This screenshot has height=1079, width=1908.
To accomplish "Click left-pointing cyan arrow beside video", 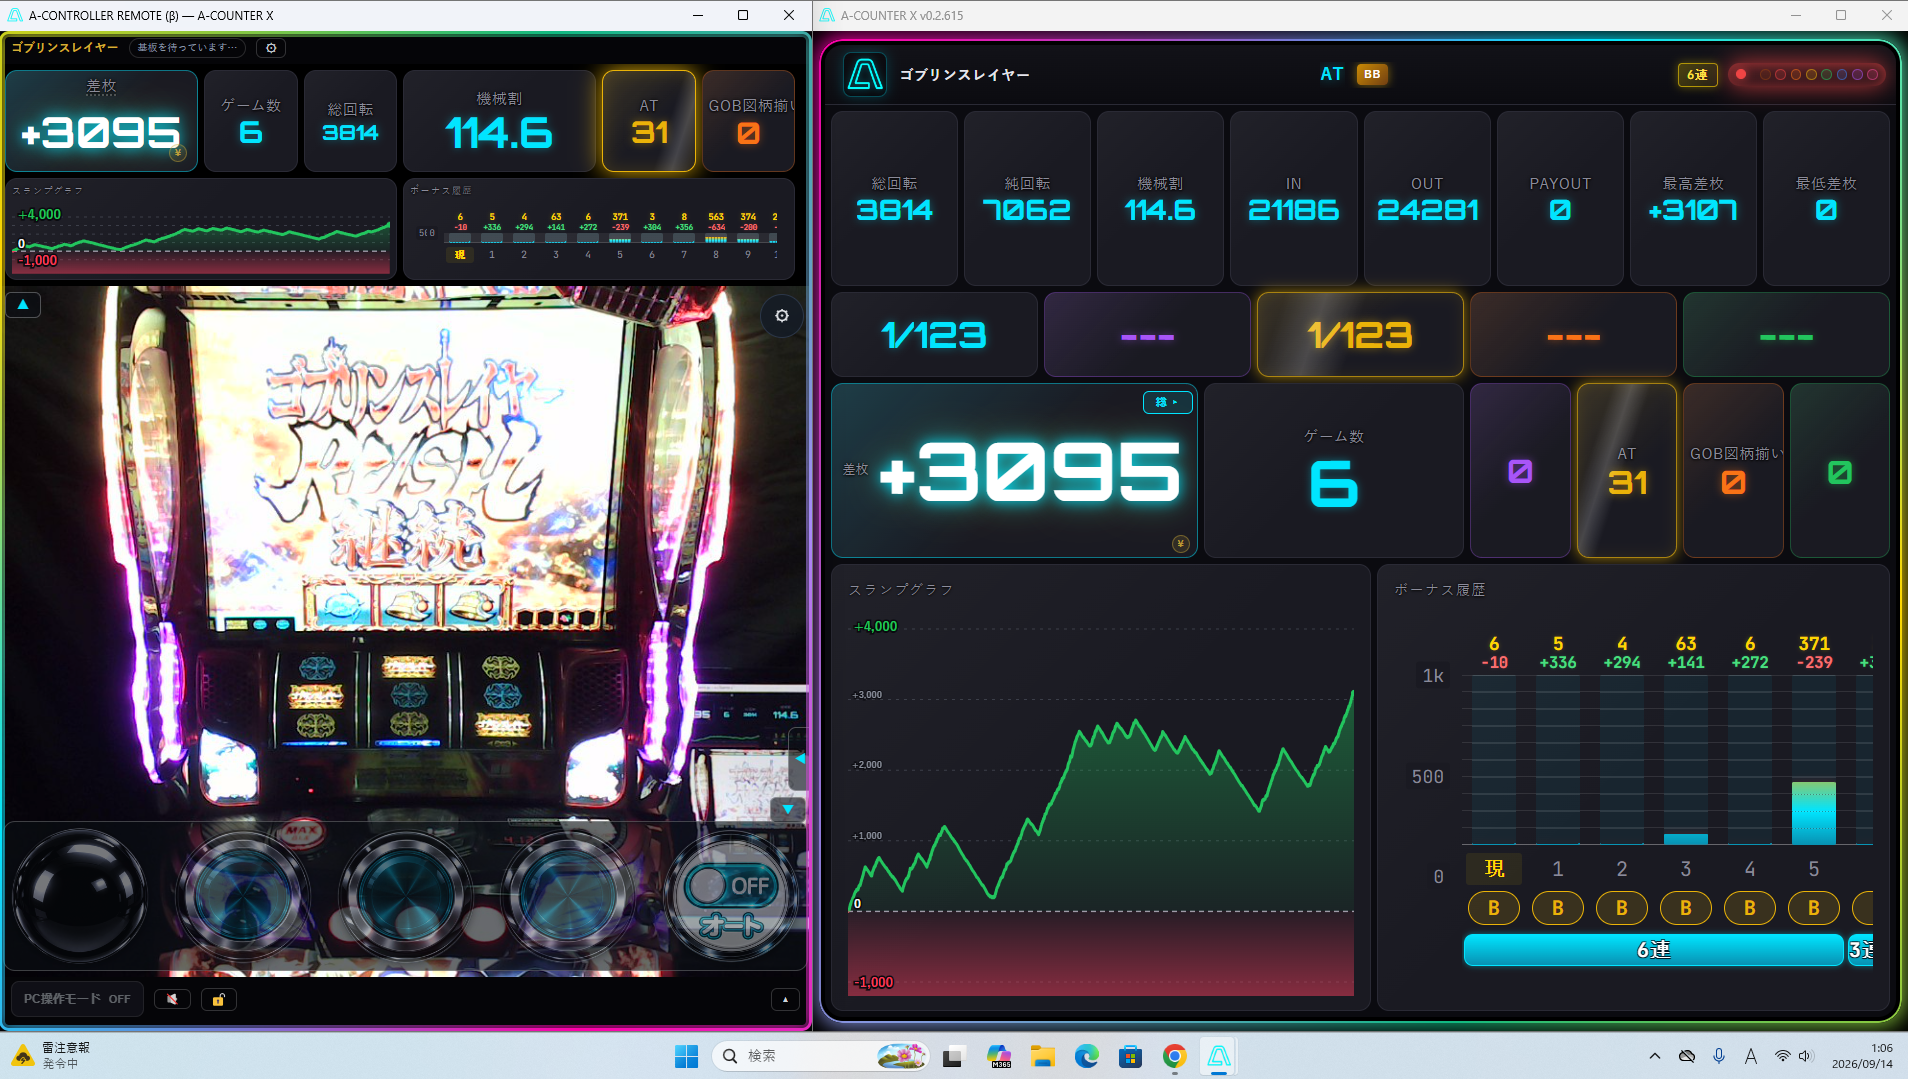I will [799, 758].
